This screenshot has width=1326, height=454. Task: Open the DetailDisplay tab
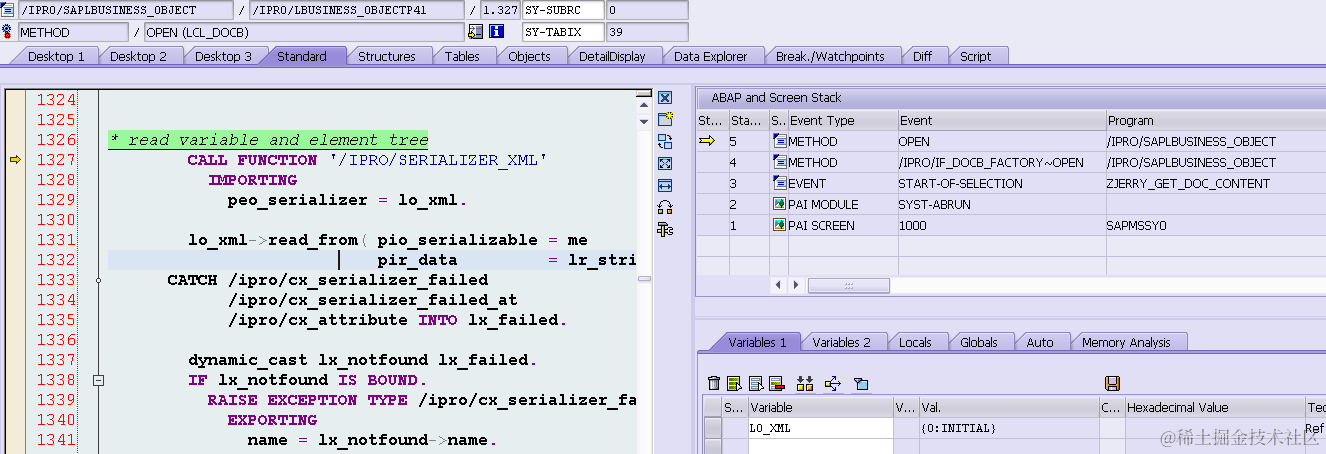[x=612, y=56]
